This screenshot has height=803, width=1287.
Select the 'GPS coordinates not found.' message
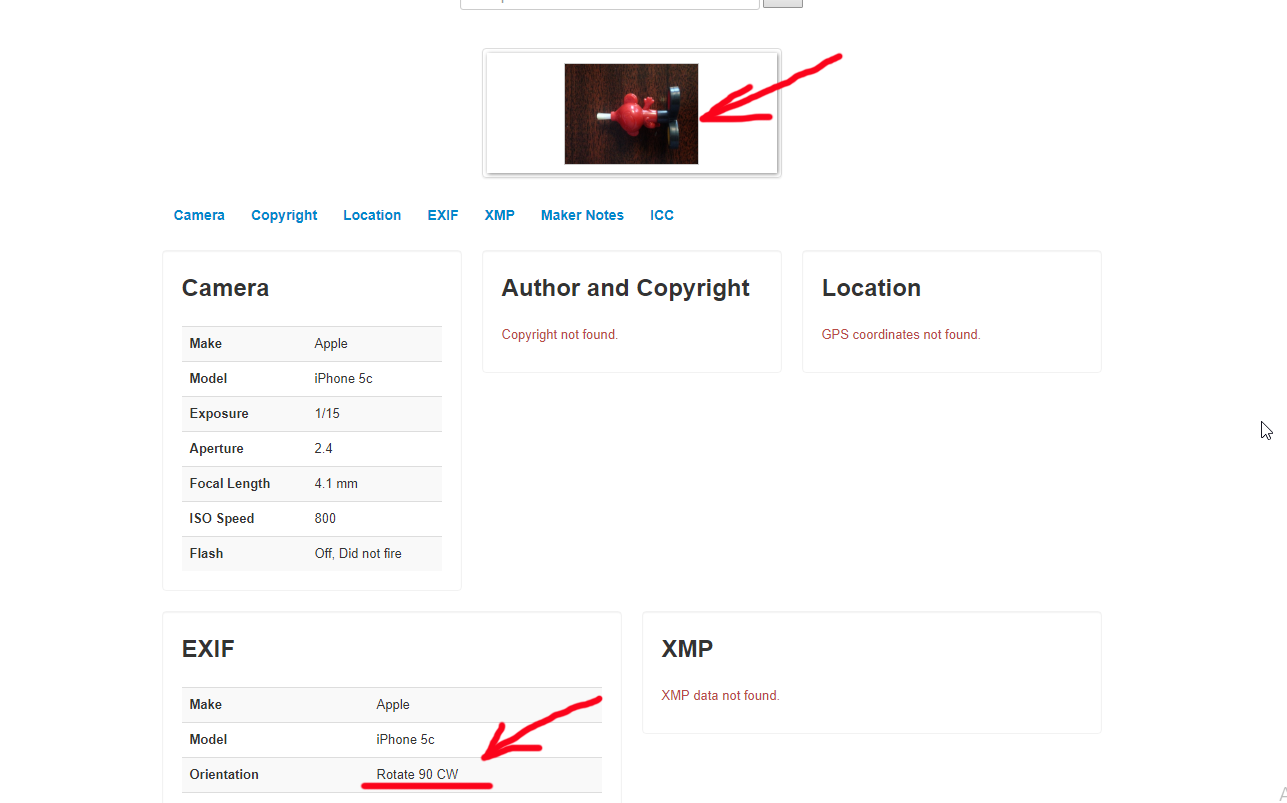tap(901, 334)
